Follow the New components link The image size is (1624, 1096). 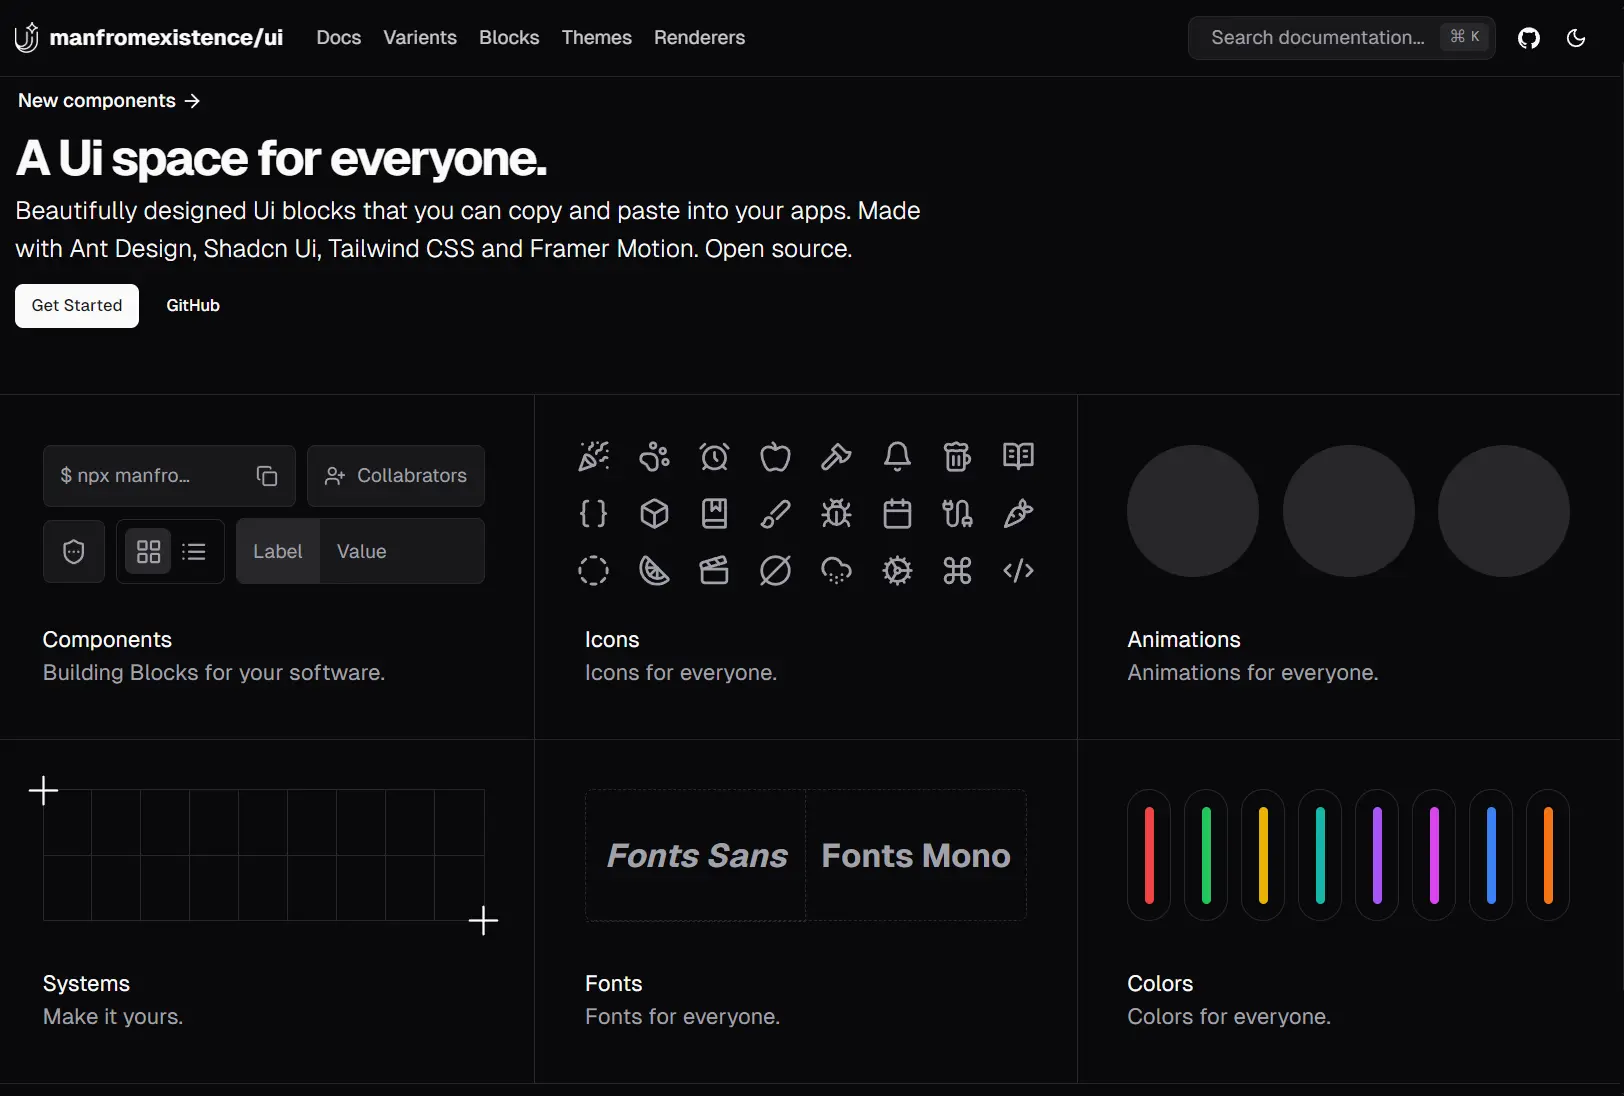coord(109,101)
